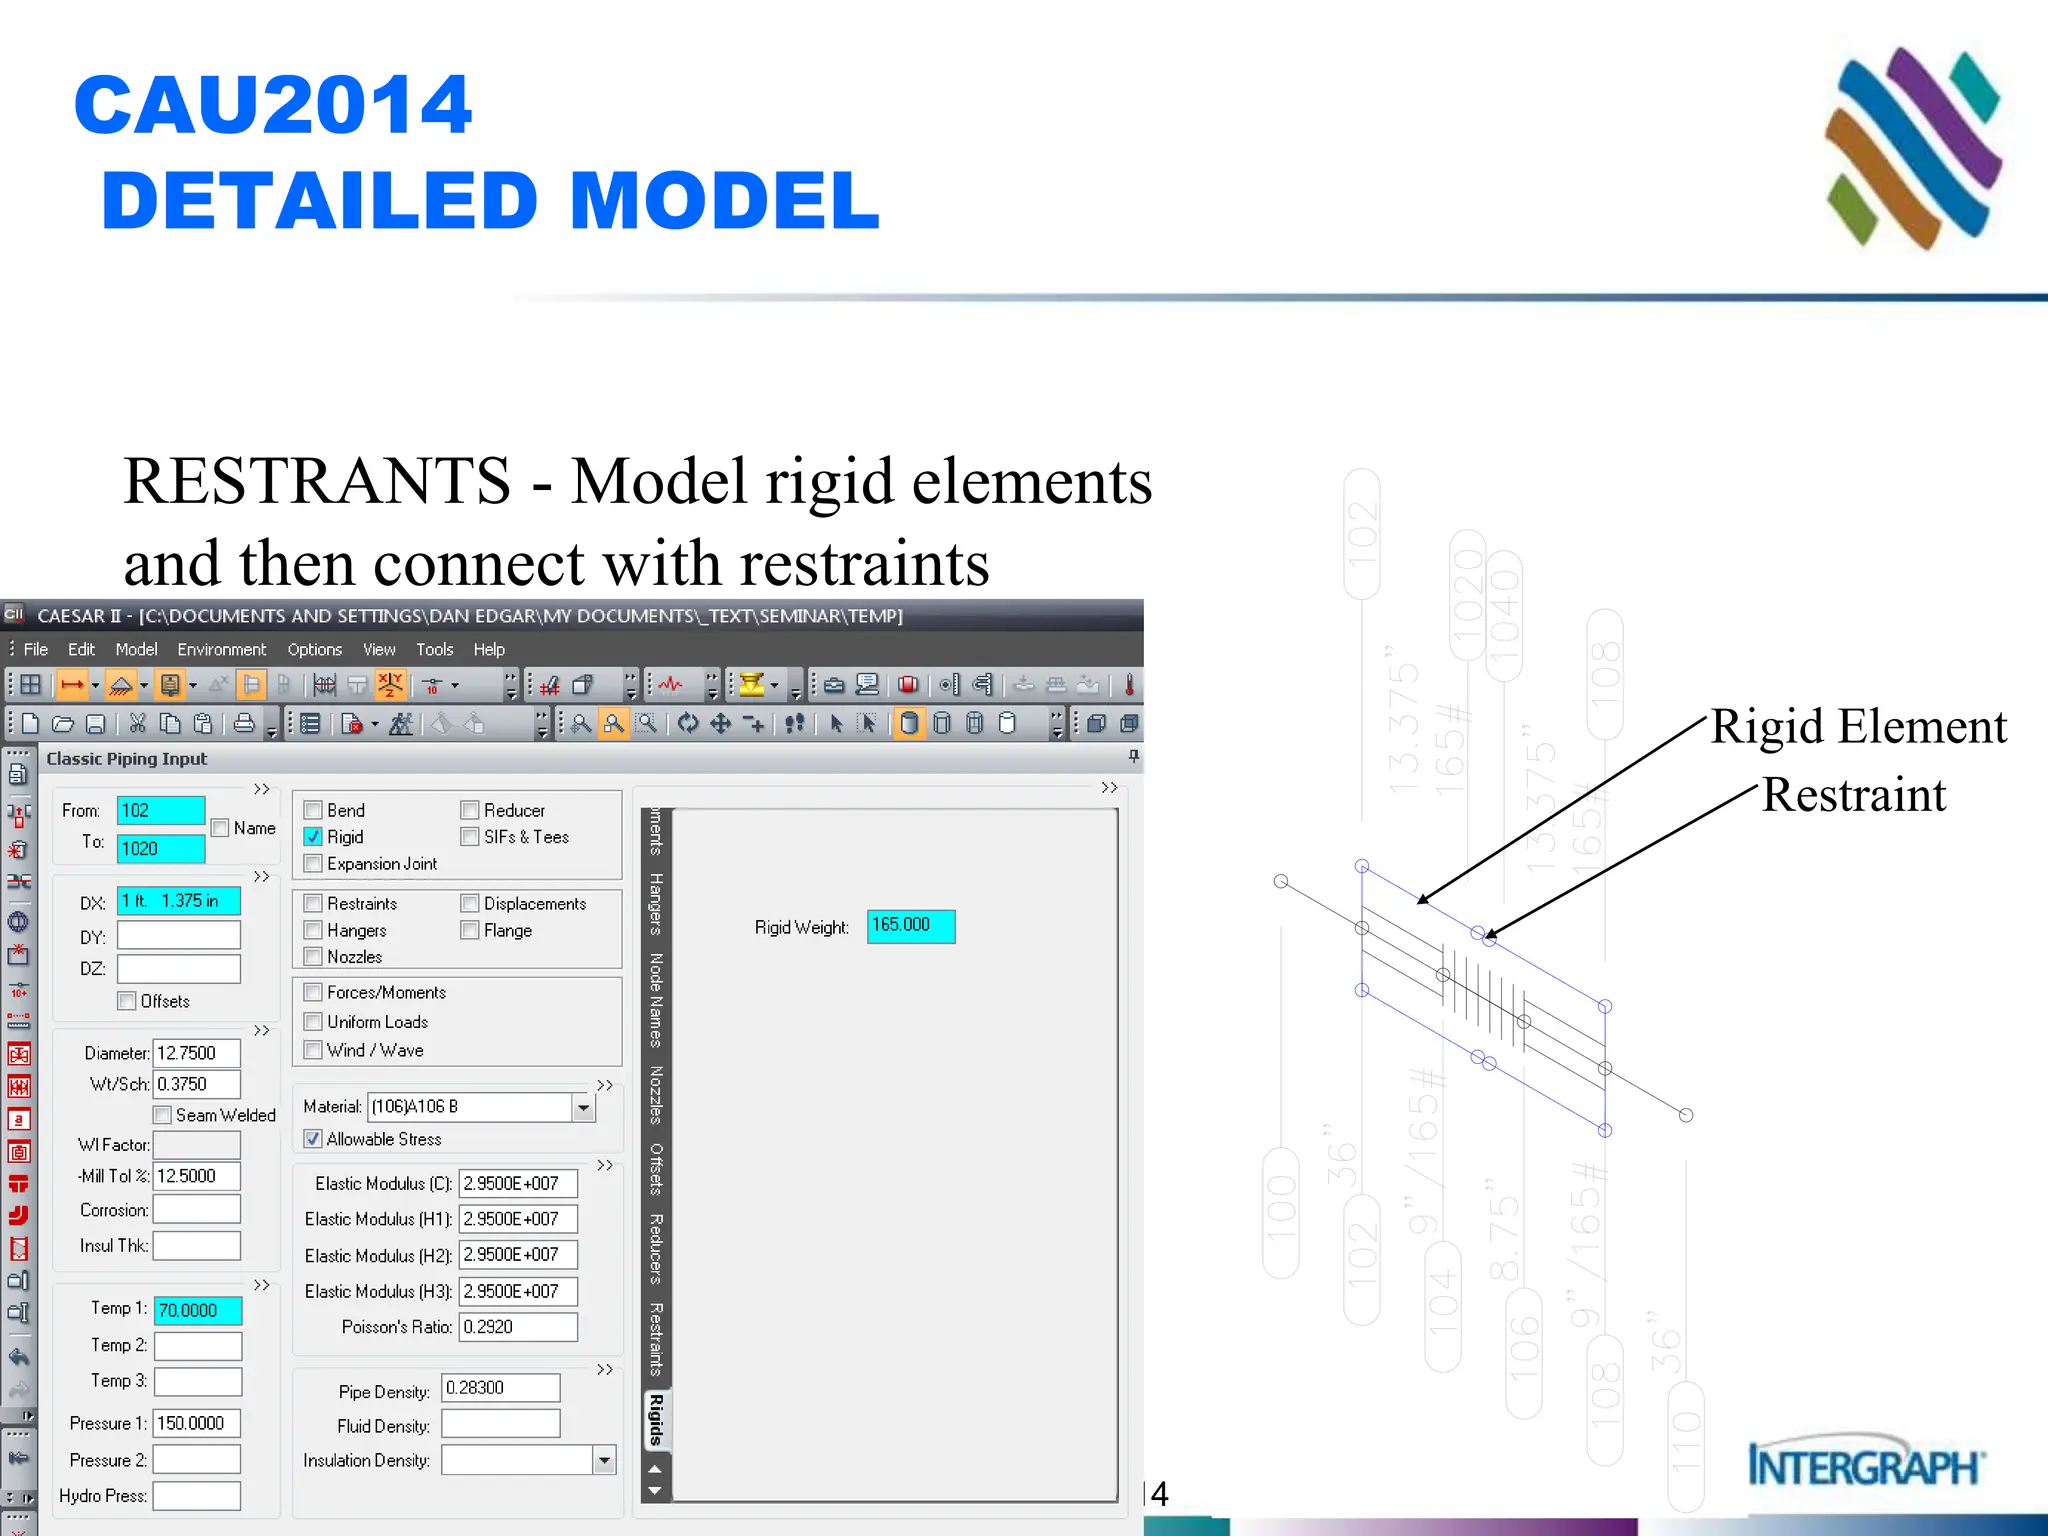
Task: Click the Orbit rotate view icon
Action: [x=688, y=724]
